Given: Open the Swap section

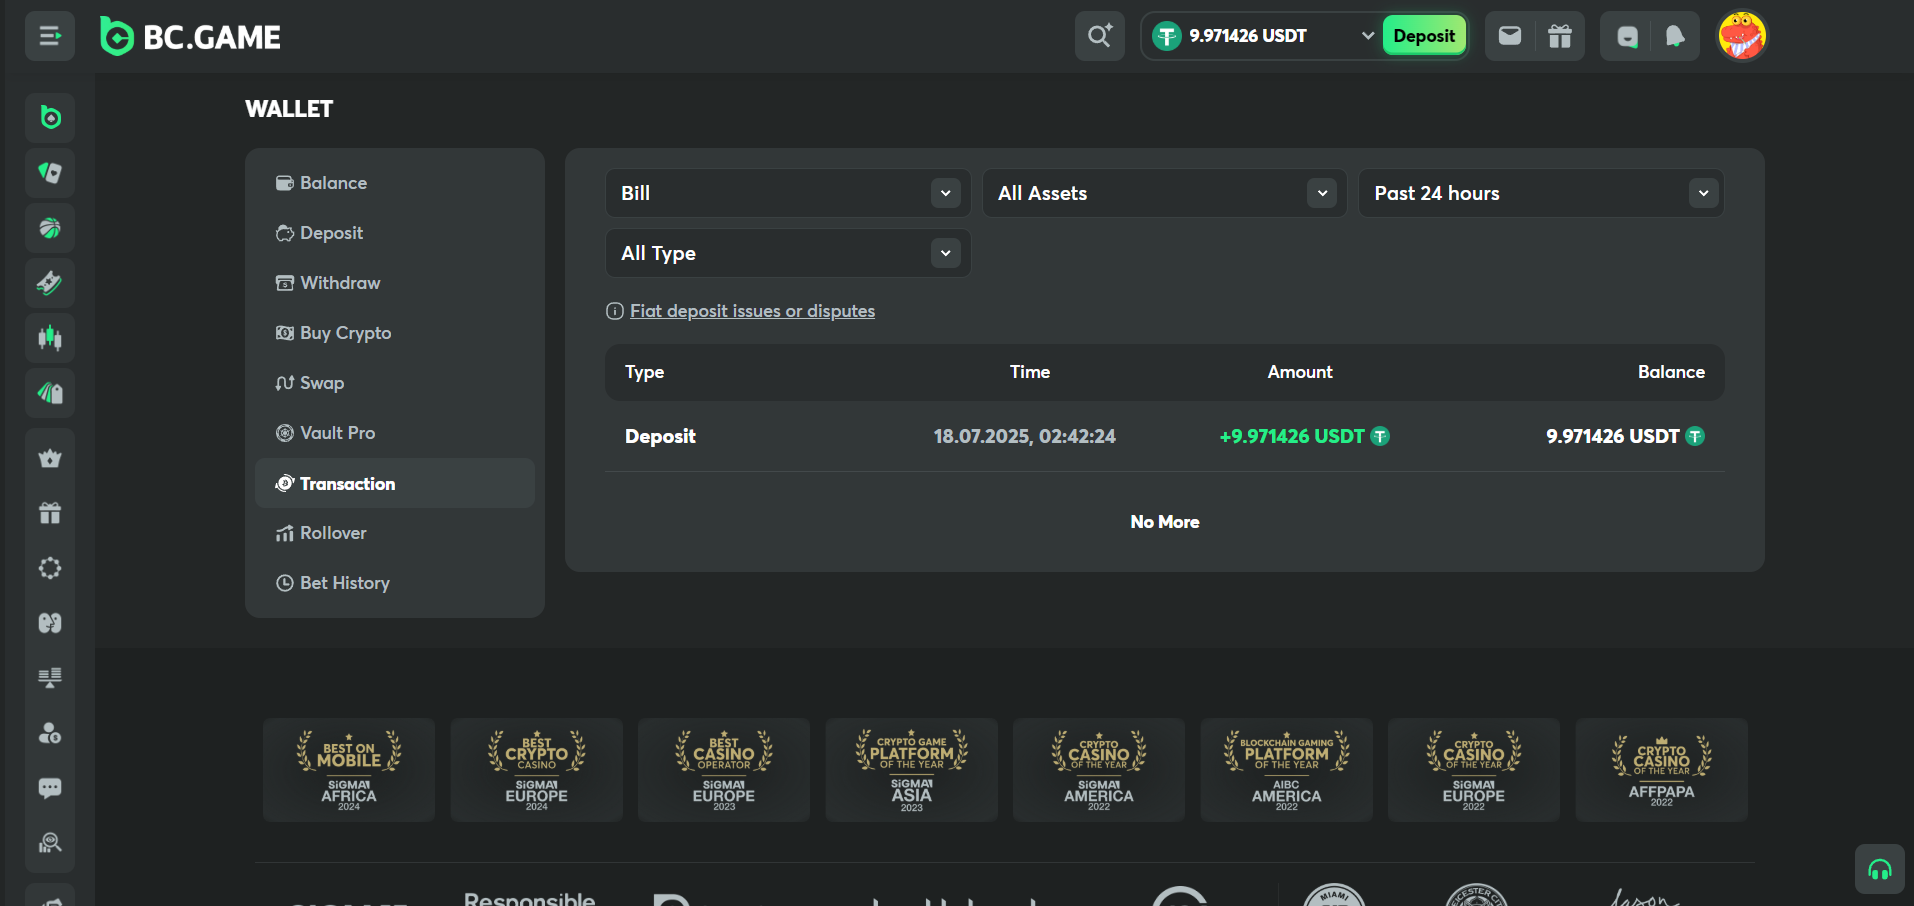Looking at the screenshot, I should pos(395,383).
